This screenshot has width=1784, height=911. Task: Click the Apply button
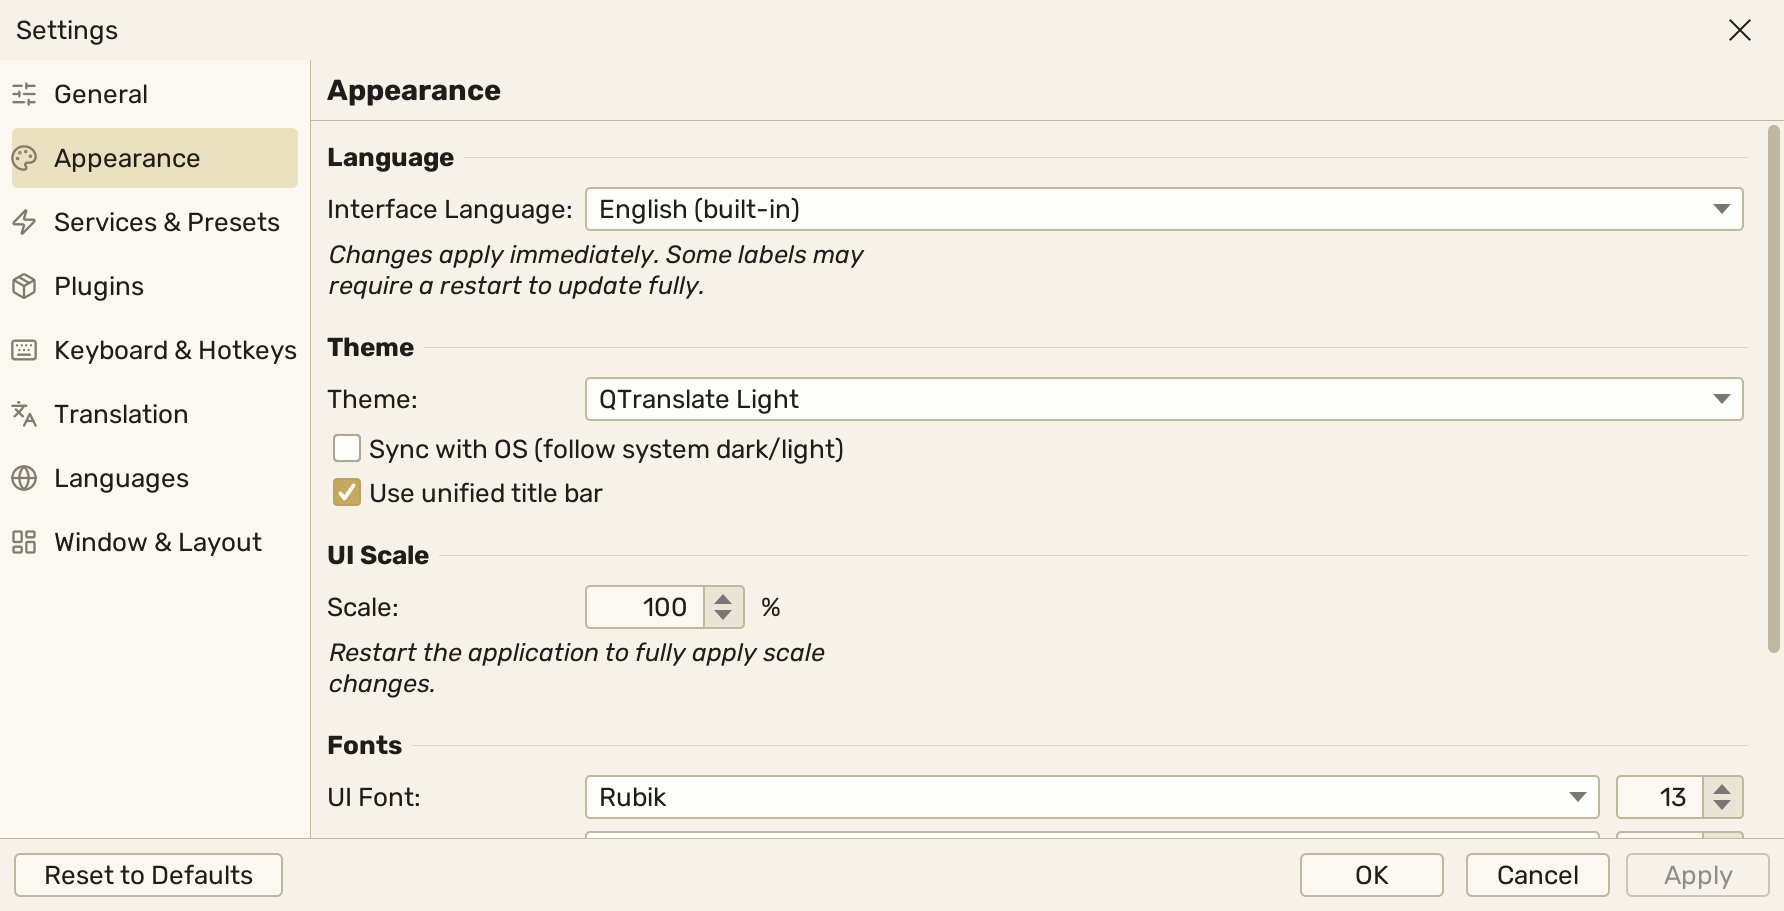point(1698,875)
